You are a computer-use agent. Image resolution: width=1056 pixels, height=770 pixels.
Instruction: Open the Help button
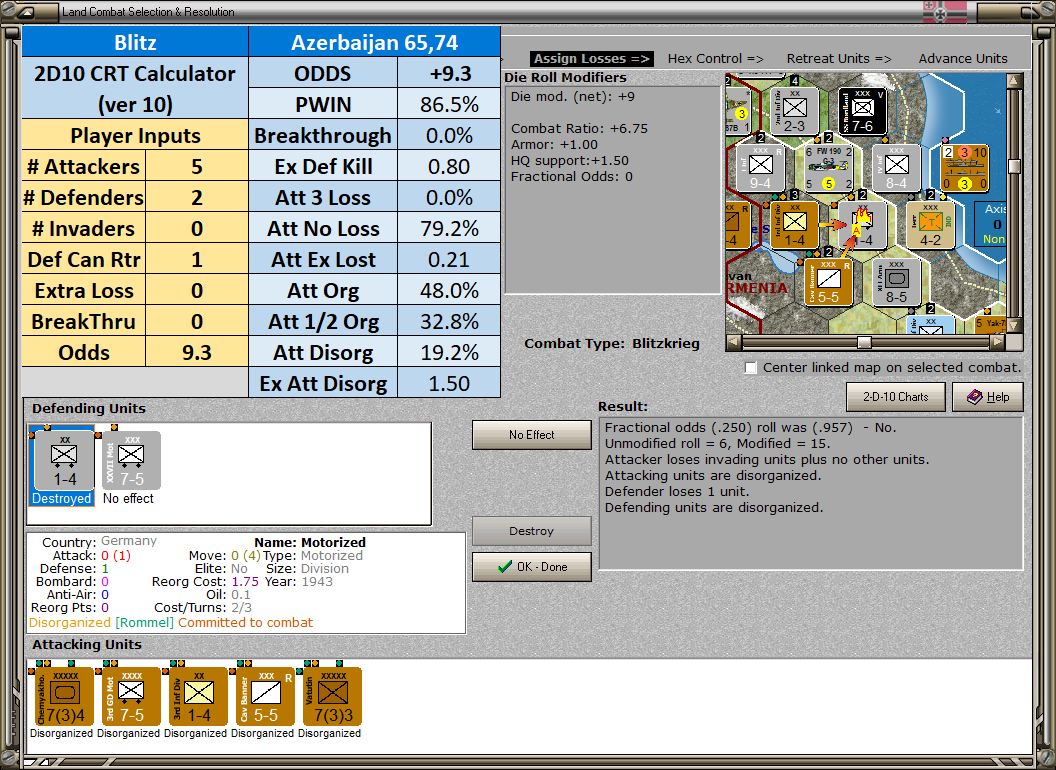coord(988,397)
